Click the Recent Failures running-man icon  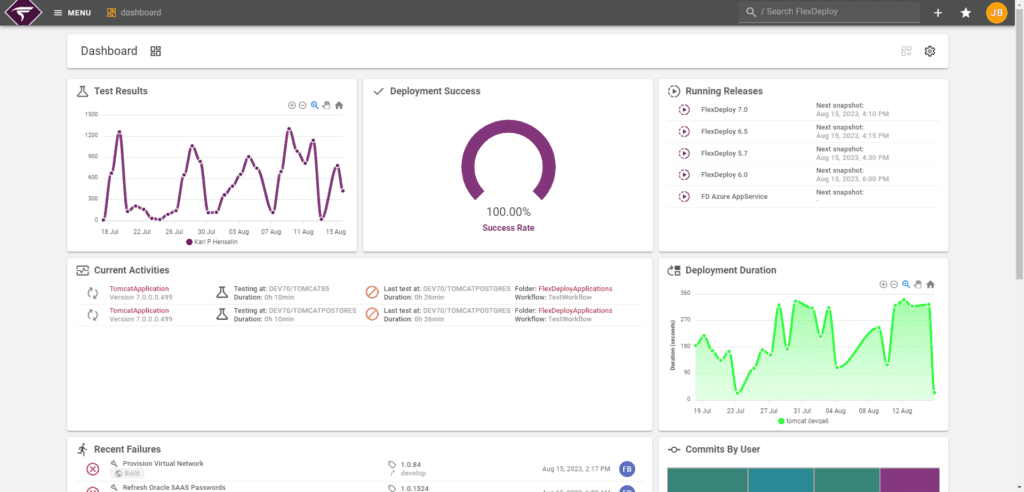82,449
